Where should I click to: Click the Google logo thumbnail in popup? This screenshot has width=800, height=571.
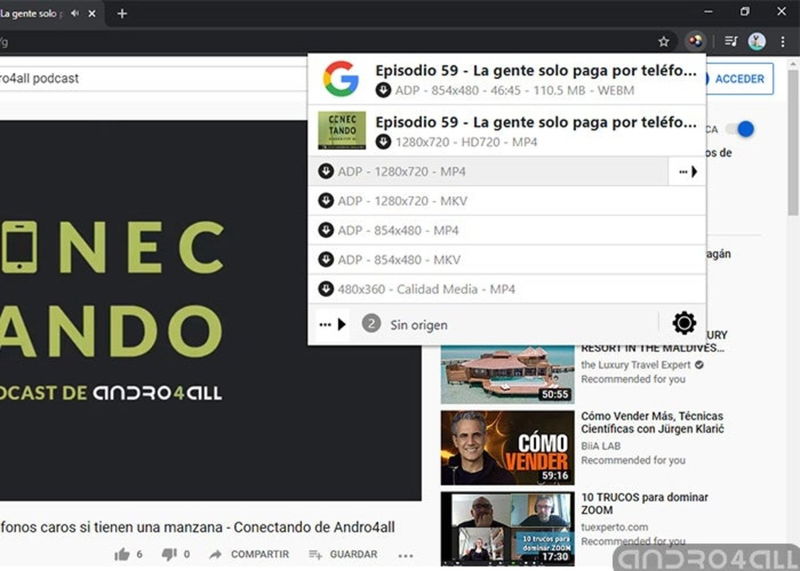coord(341,79)
